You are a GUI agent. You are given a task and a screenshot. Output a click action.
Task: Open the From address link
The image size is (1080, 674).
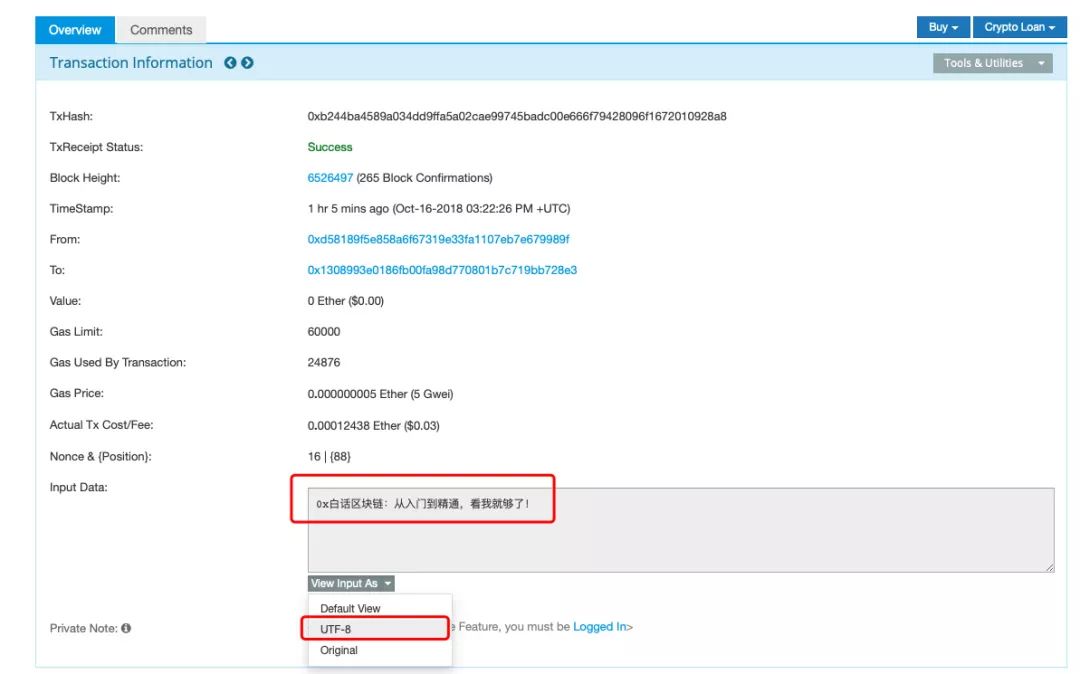(438, 239)
